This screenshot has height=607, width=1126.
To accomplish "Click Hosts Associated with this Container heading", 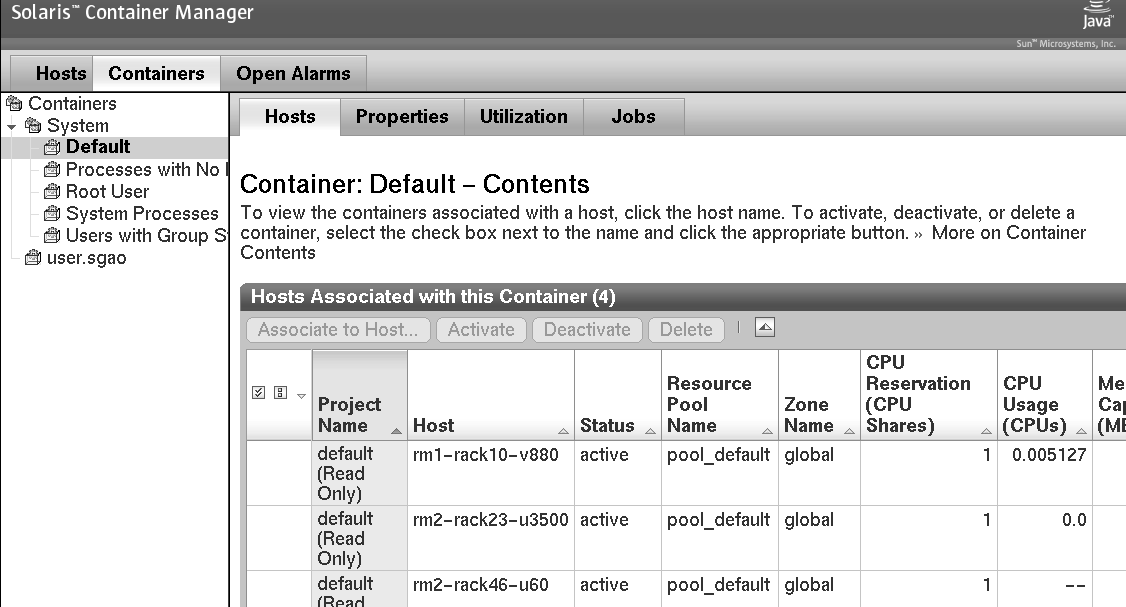I will click(x=433, y=297).
